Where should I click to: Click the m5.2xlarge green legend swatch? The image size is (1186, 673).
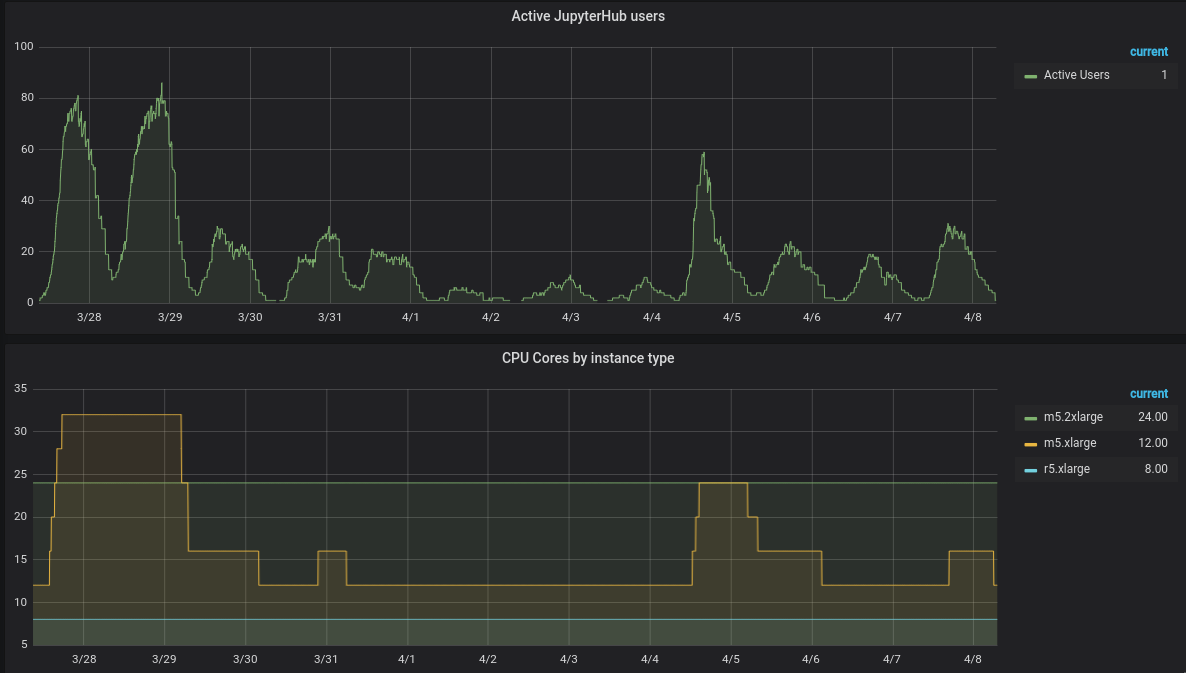[1030, 418]
